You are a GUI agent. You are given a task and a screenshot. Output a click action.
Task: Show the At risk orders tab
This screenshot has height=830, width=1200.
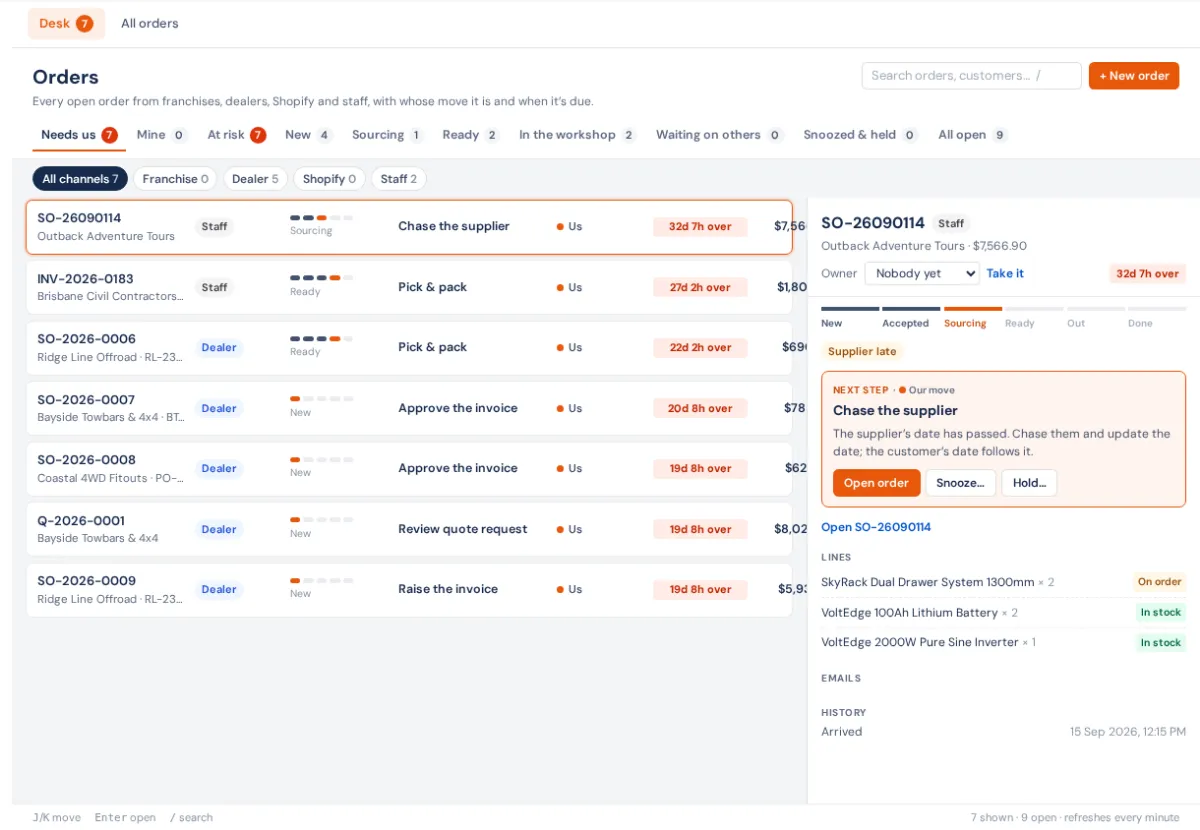tap(236, 135)
